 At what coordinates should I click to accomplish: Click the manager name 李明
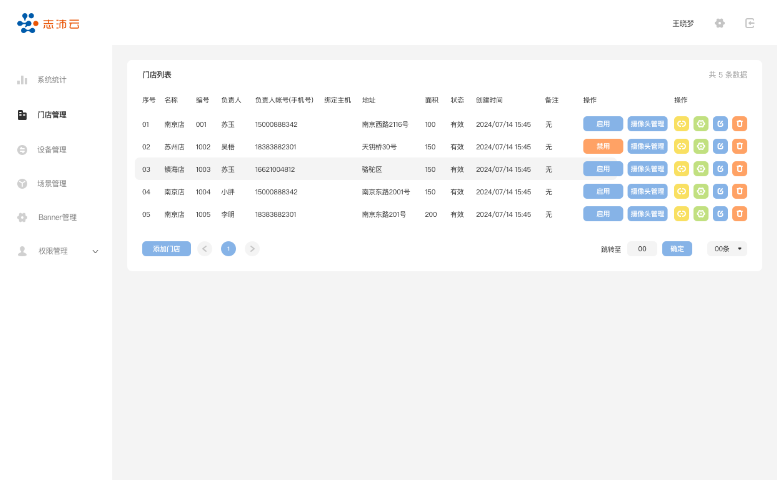[227, 214]
